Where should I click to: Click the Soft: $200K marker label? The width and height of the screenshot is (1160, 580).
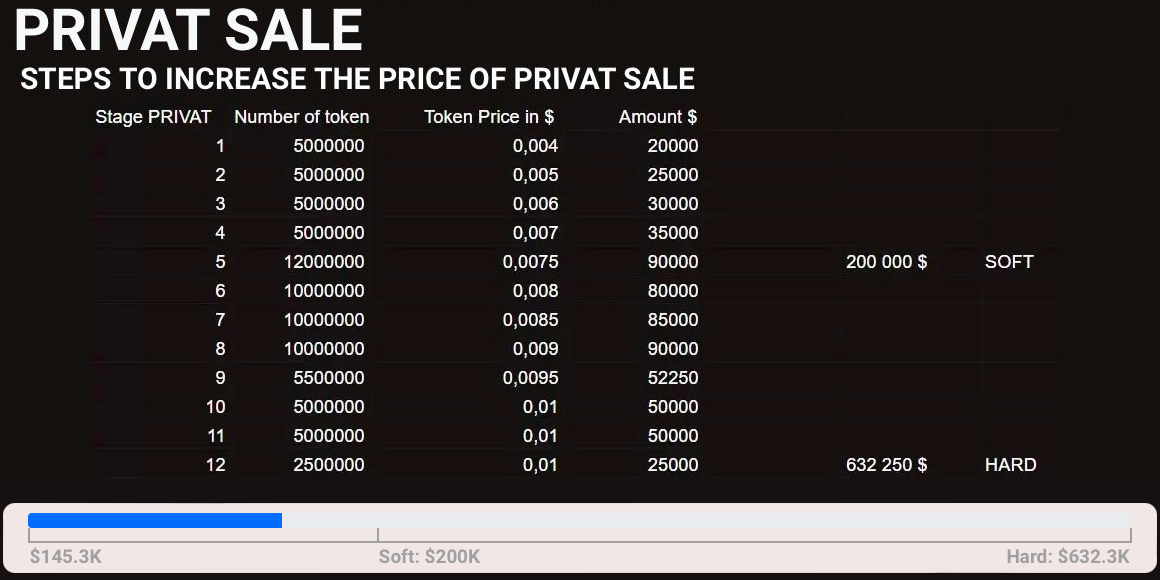429,557
